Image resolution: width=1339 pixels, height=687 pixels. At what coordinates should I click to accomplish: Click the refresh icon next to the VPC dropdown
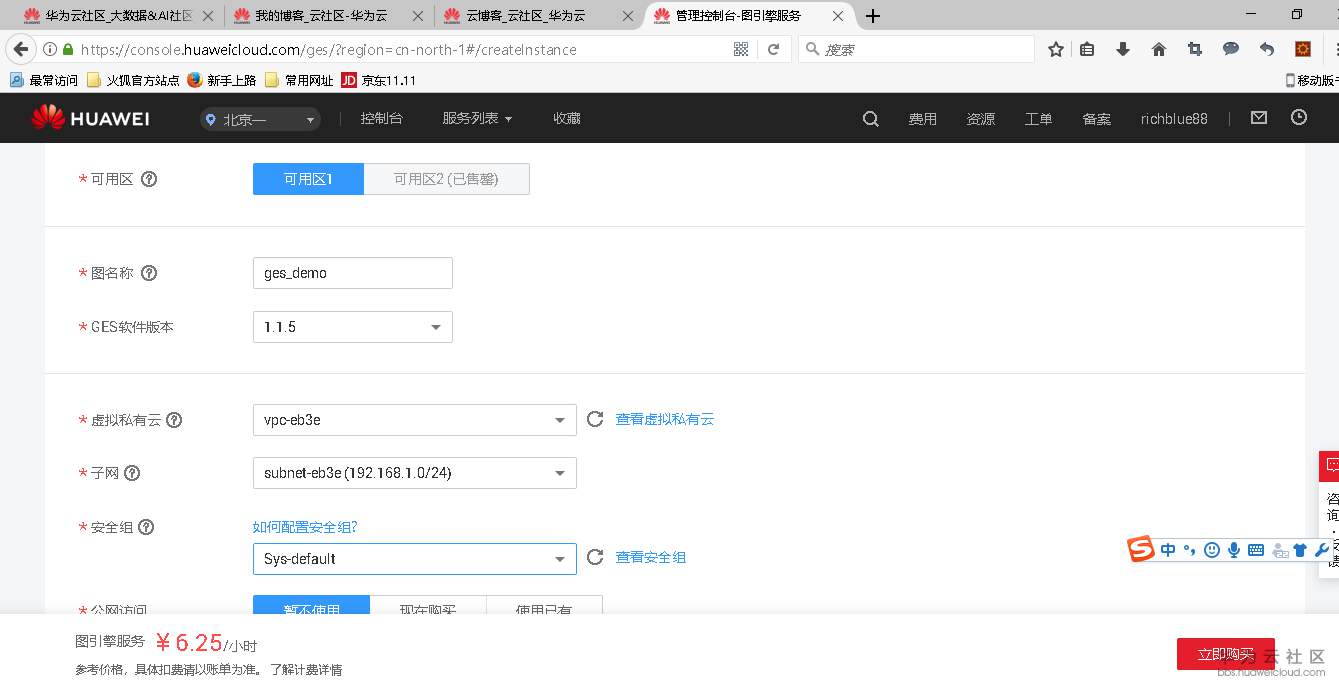pyautogui.click(x=595, y=419)
